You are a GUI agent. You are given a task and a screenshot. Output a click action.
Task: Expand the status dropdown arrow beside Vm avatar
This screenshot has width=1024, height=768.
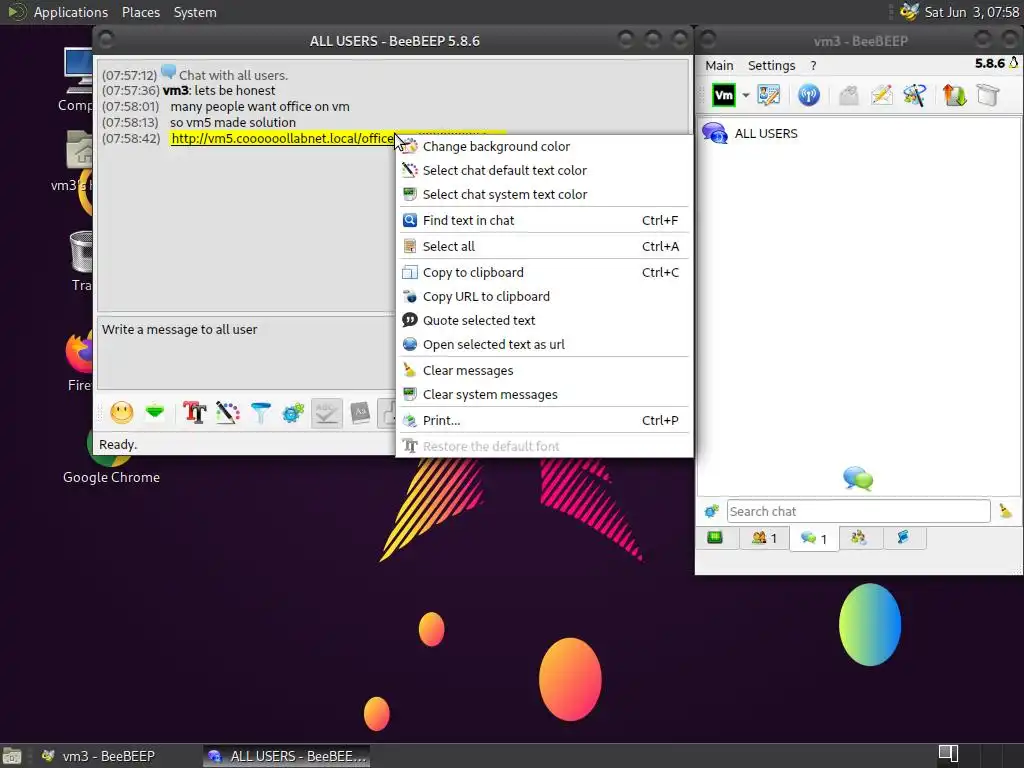tap(746, 95)
